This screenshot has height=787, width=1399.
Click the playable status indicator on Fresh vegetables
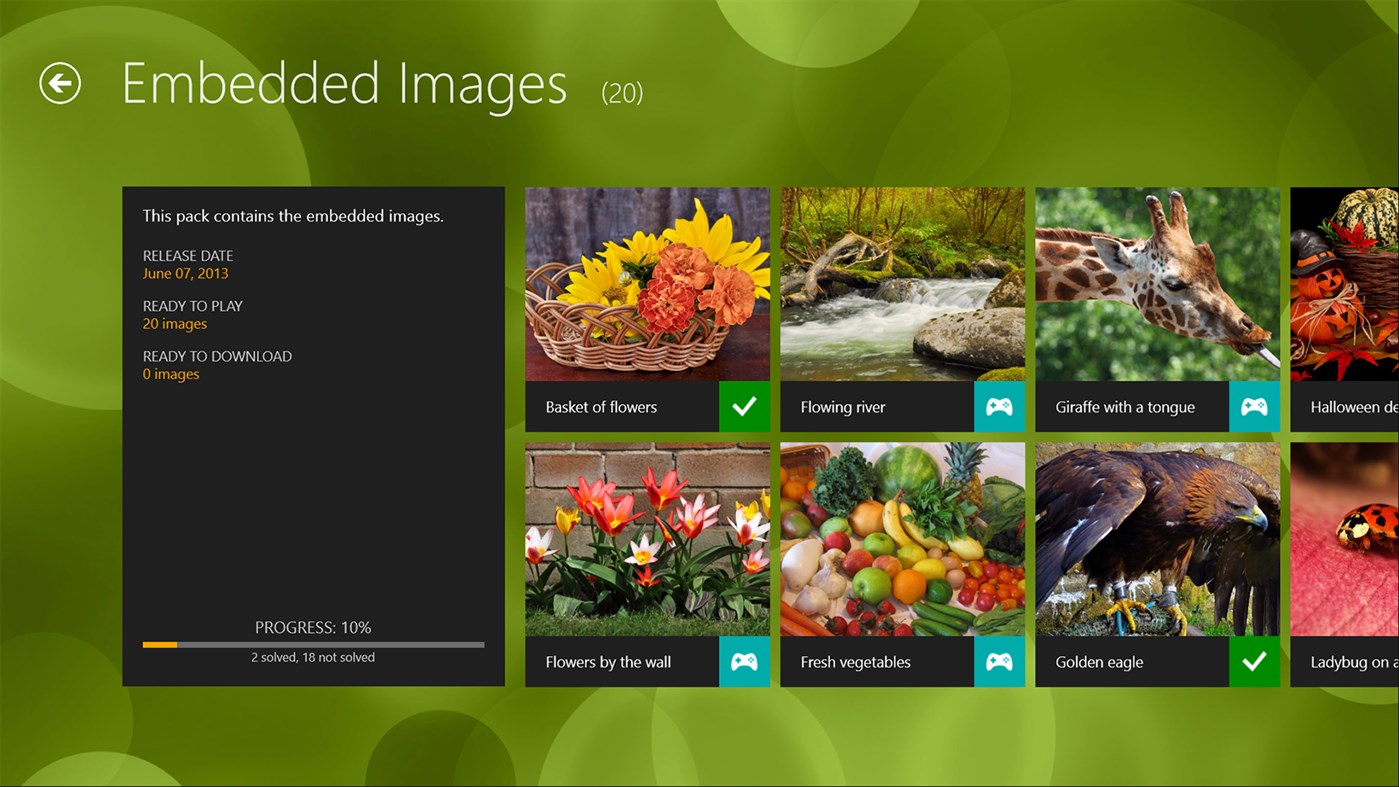click(x=999, y=661)
